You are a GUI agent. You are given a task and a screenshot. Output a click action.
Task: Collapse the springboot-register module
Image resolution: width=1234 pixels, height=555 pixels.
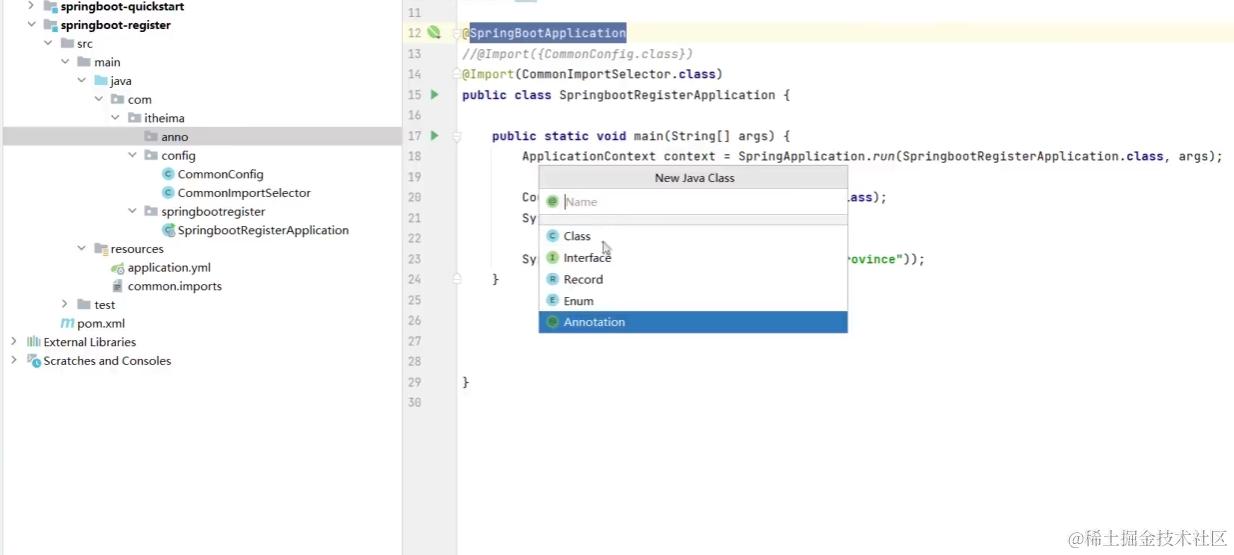[32, 25]
